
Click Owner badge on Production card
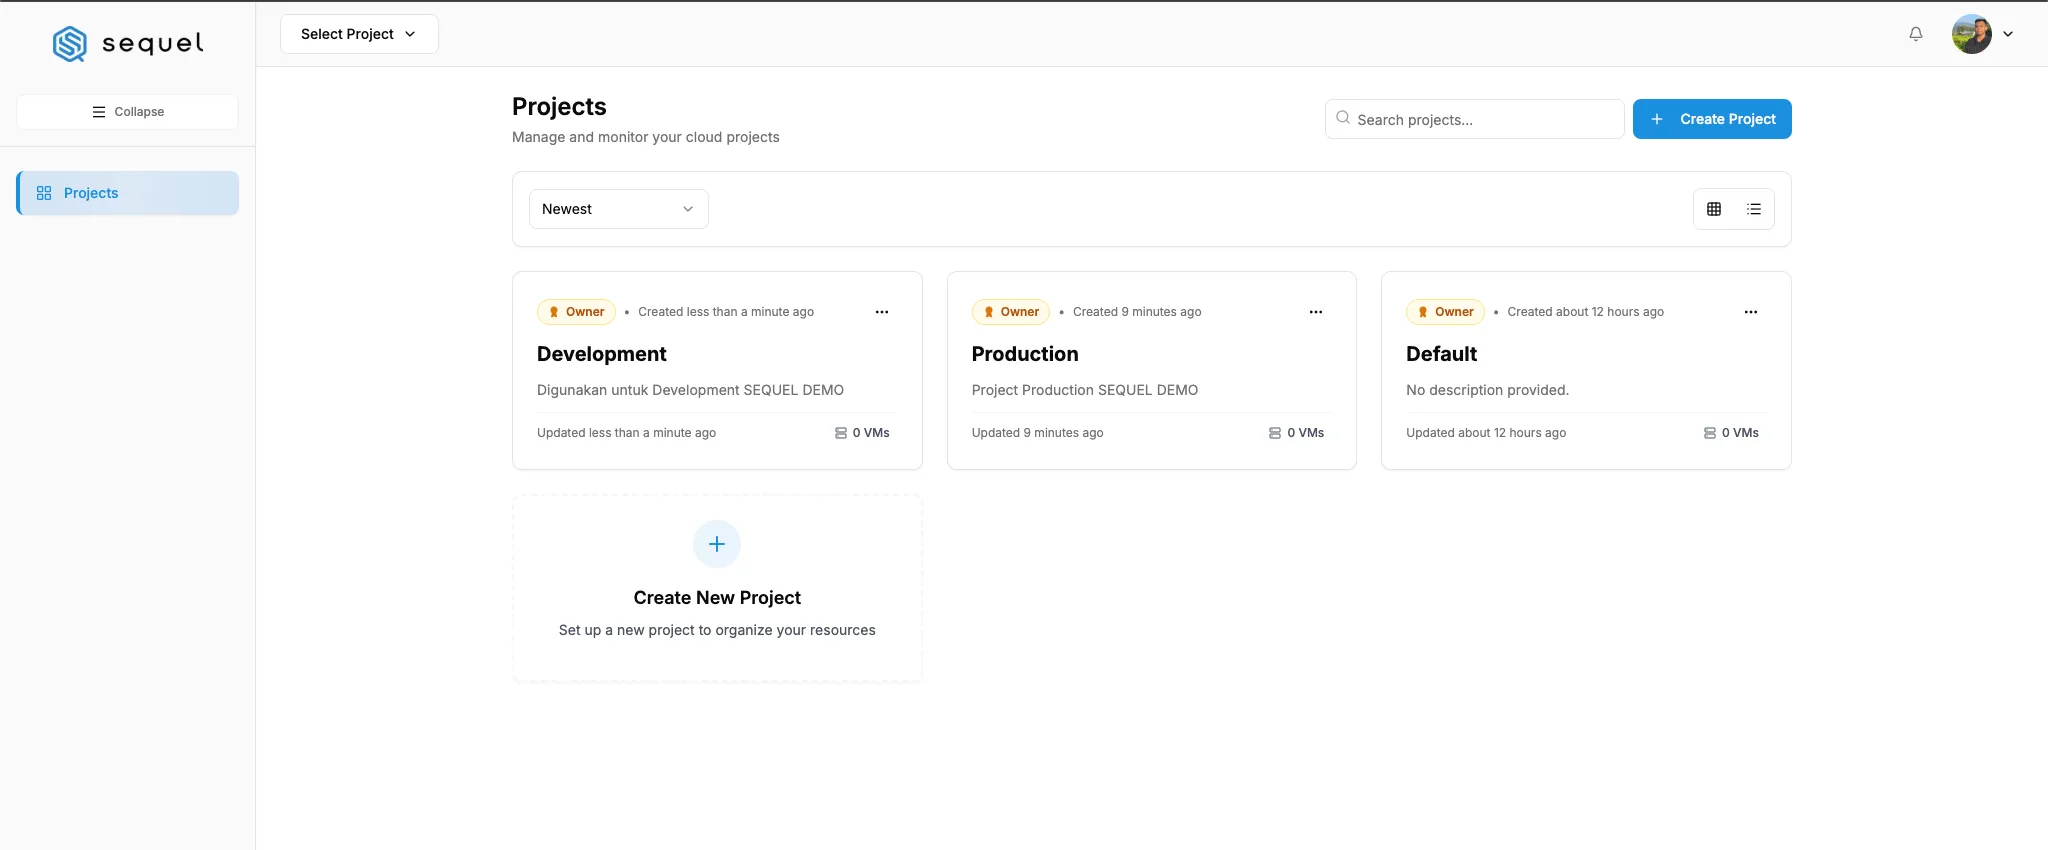1011,312
